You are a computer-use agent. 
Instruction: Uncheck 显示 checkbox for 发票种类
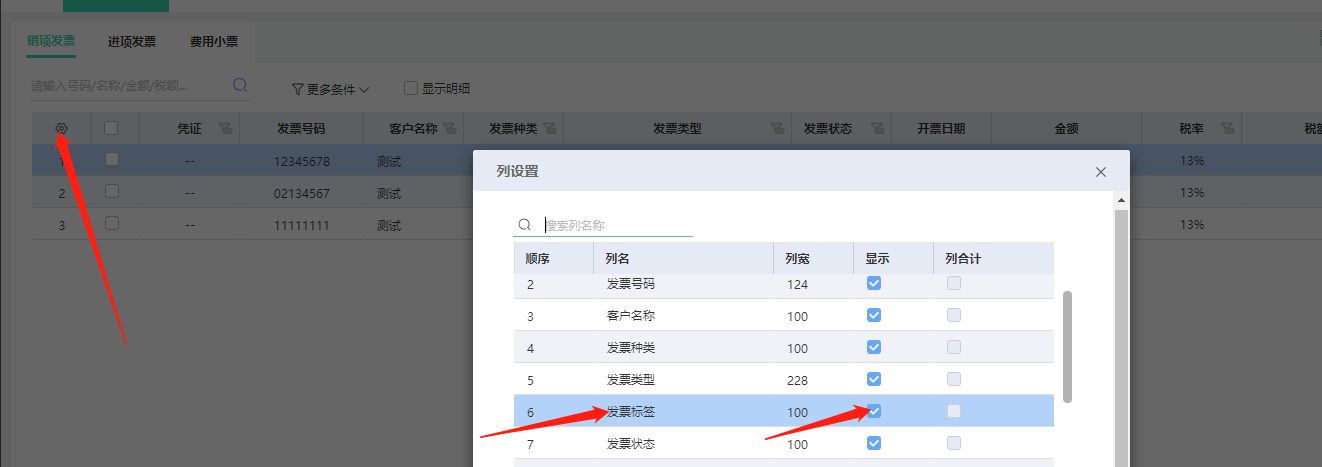pos(874,347)
